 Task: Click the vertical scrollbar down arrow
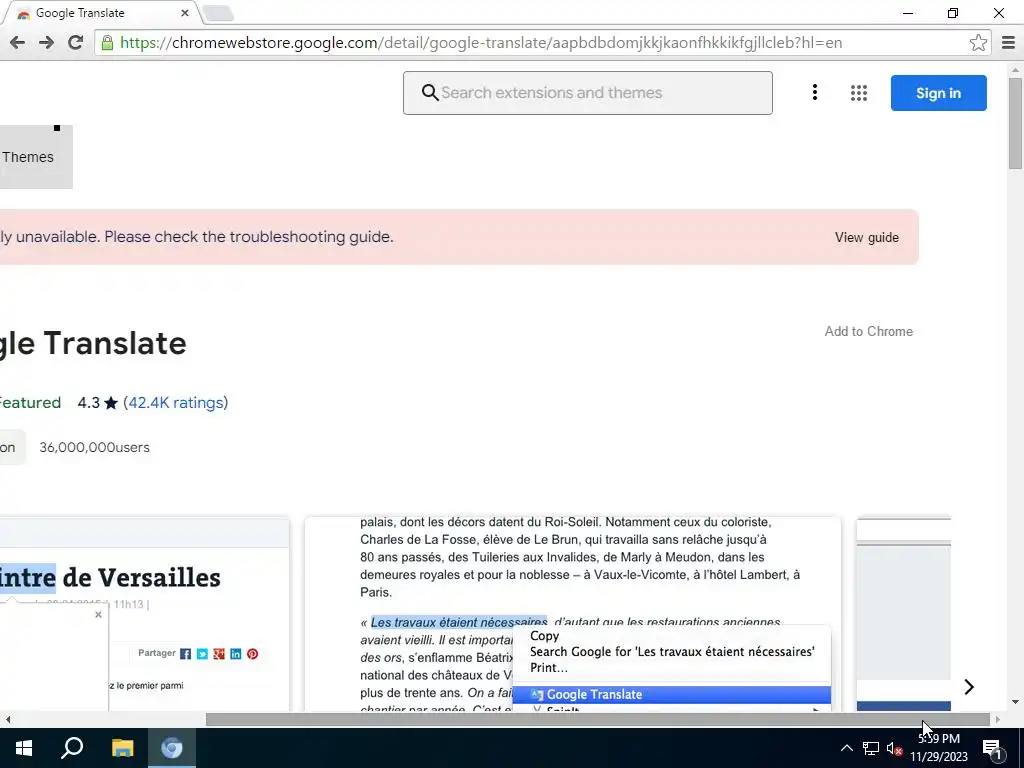tap(1015, 703)
